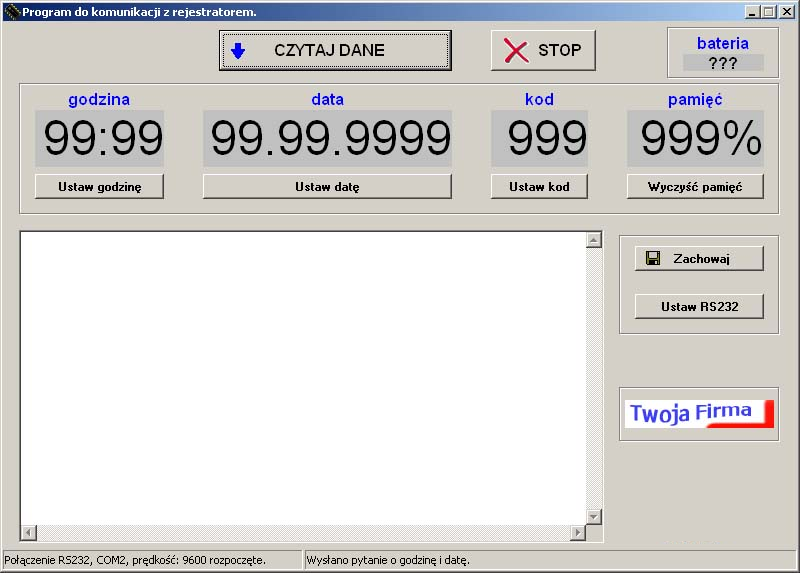Save data with the Zachowaj button
The width and height of the screenshot is (800, 573).
pos(699,259)
